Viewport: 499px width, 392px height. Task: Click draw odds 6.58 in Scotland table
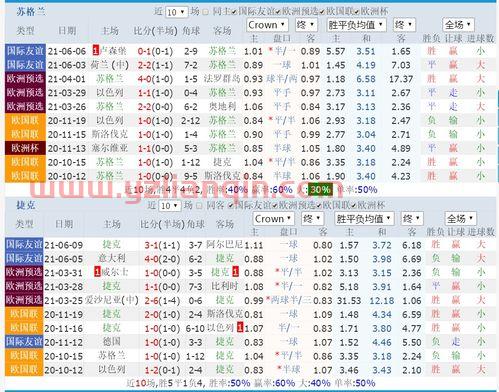pos(366,79)
